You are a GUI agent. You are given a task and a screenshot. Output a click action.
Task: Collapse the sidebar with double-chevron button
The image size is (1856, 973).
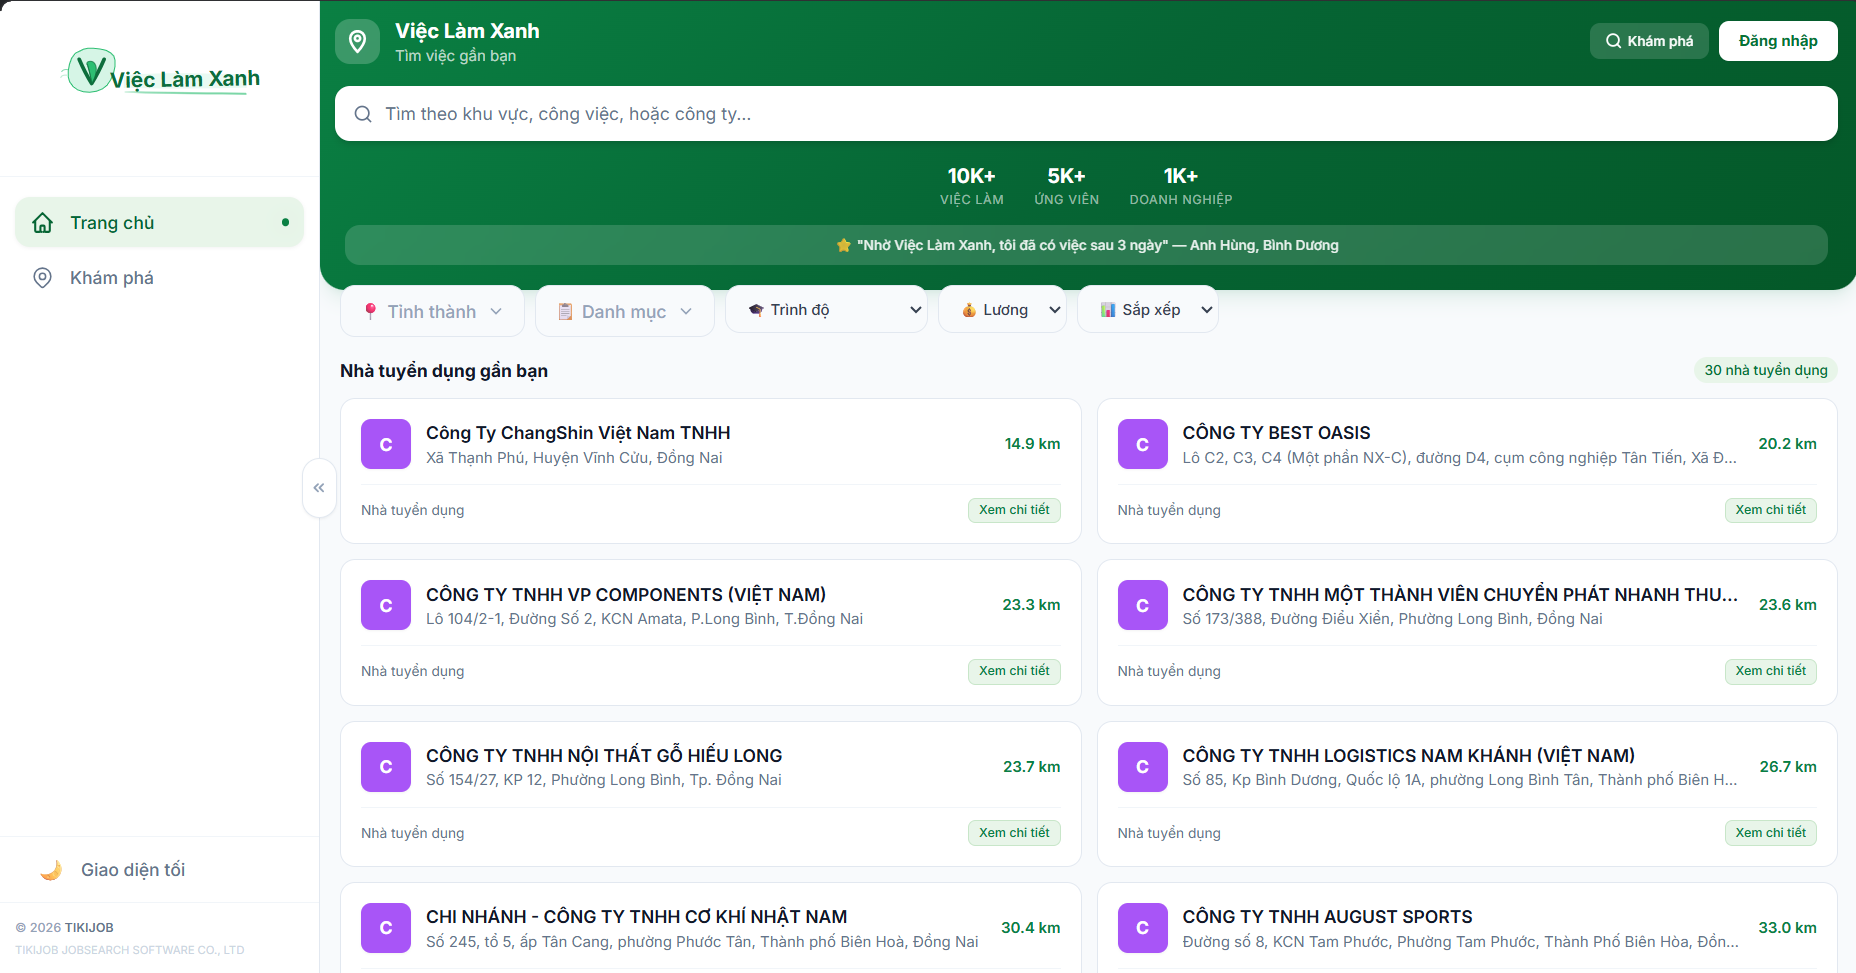click(319, 488)
